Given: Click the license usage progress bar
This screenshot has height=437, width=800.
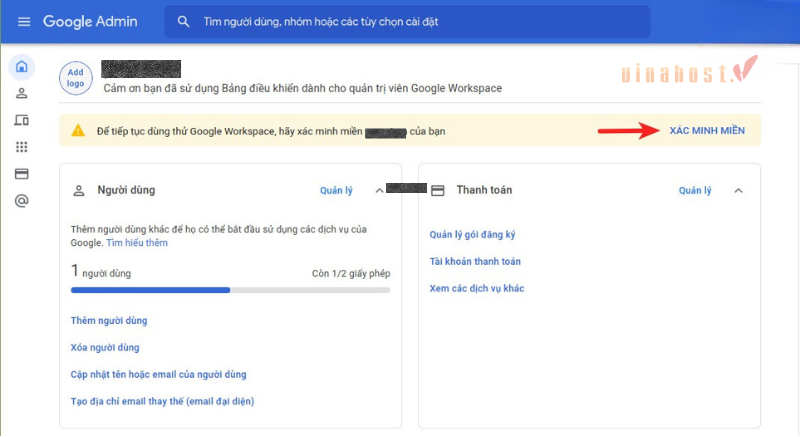Looking at the screenshot, I should click(x=231, y=290).
